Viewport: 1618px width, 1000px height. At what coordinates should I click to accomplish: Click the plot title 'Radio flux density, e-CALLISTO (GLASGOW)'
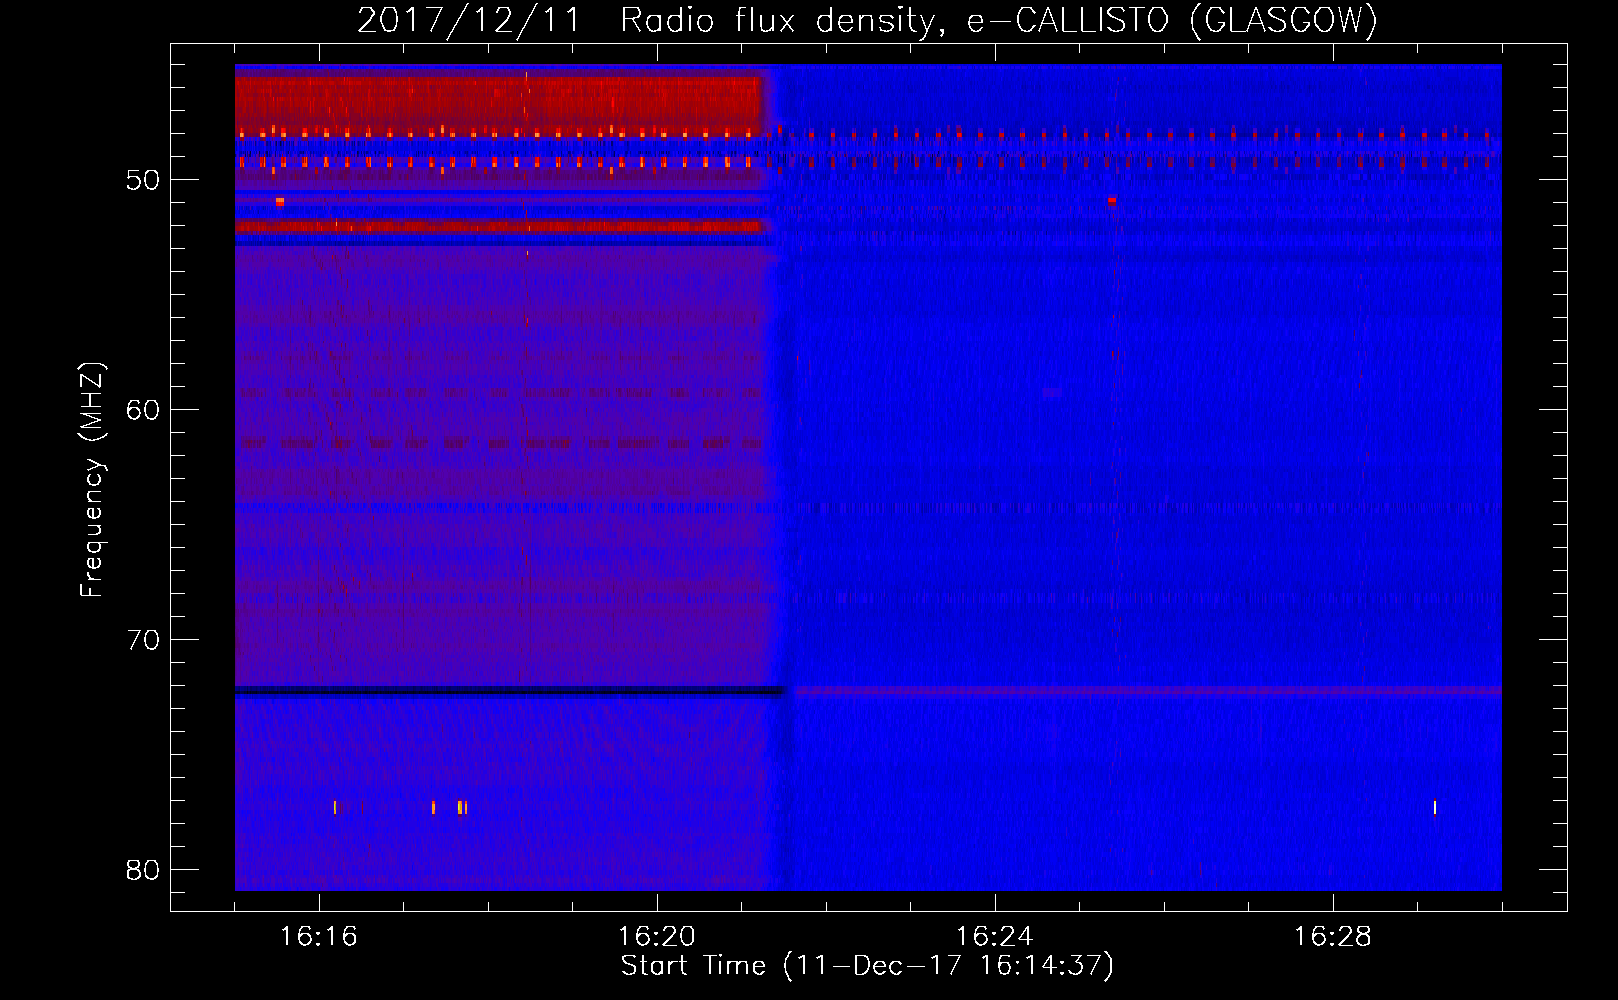(999, 20)
